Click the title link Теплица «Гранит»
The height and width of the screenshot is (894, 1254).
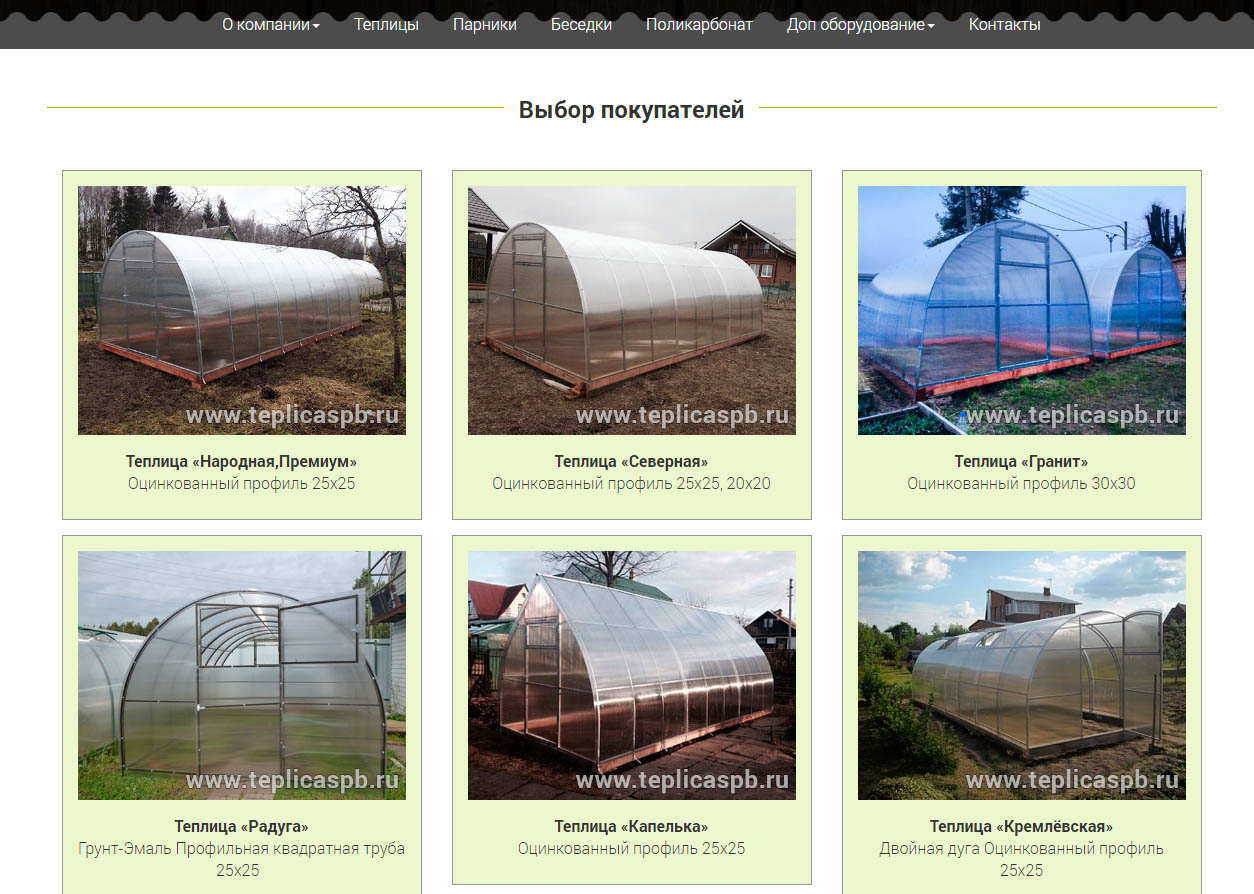pos(1022,462)
